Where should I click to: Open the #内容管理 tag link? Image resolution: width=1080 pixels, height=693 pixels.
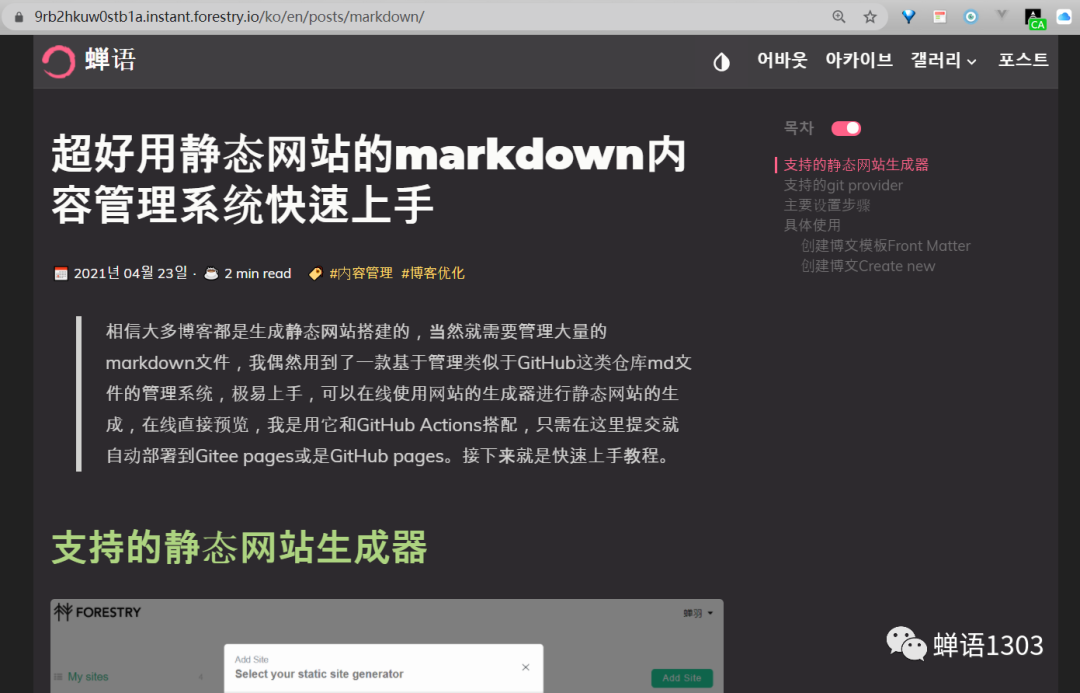361,273
